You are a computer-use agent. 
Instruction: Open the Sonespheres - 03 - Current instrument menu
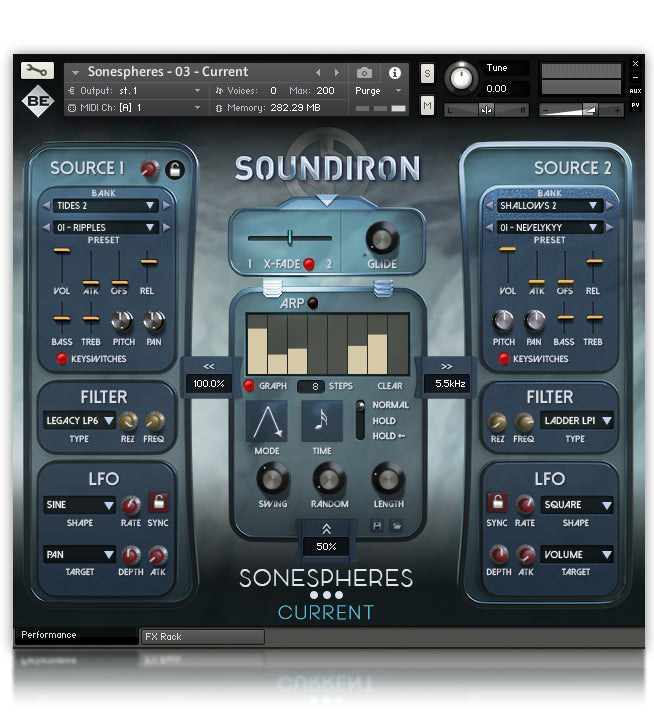pyautogui.click(x=168, y=72)
